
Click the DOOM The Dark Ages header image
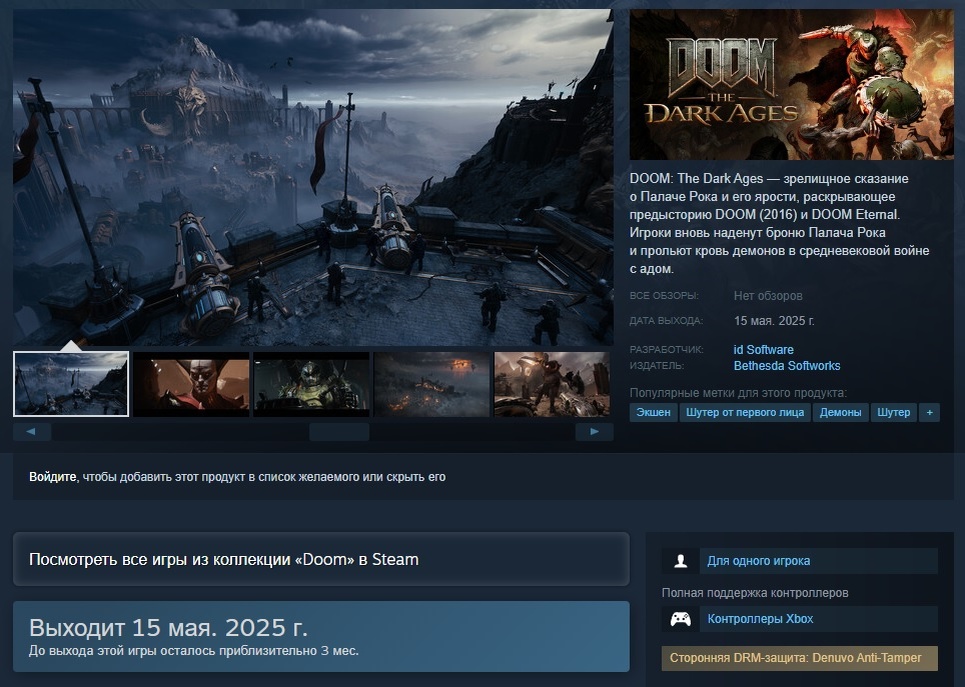791,84
